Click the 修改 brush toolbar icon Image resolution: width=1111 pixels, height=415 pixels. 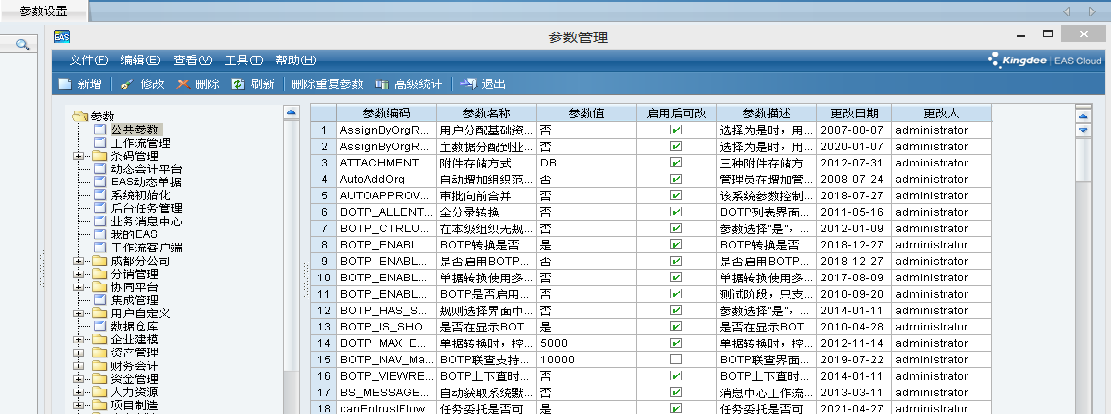click(127, 84)
